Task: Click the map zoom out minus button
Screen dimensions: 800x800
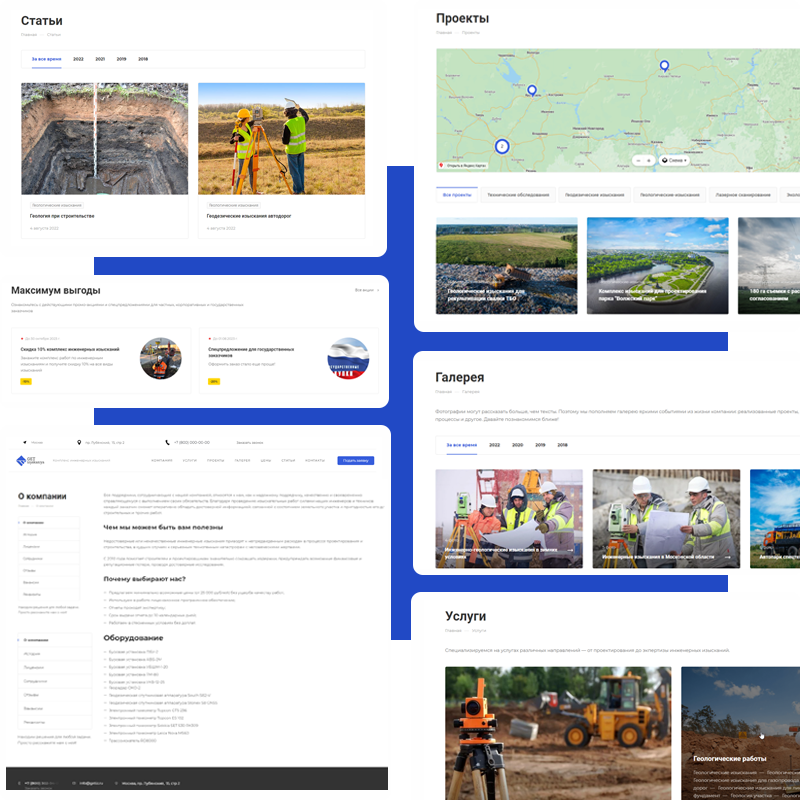Action: point(637,160)
